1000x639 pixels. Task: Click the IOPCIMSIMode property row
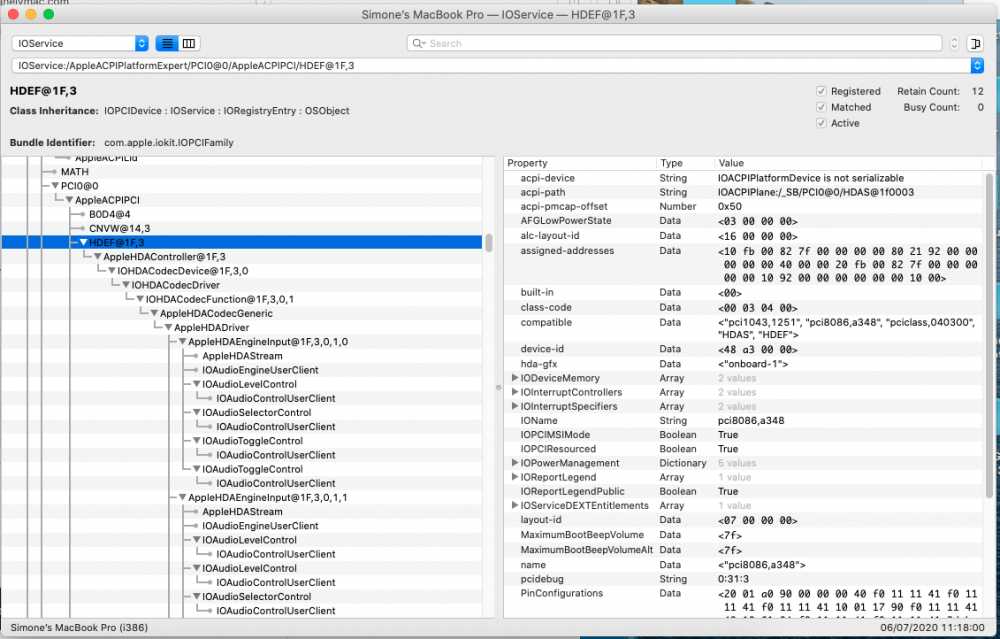pyautogui.click(x=744, y=434)
